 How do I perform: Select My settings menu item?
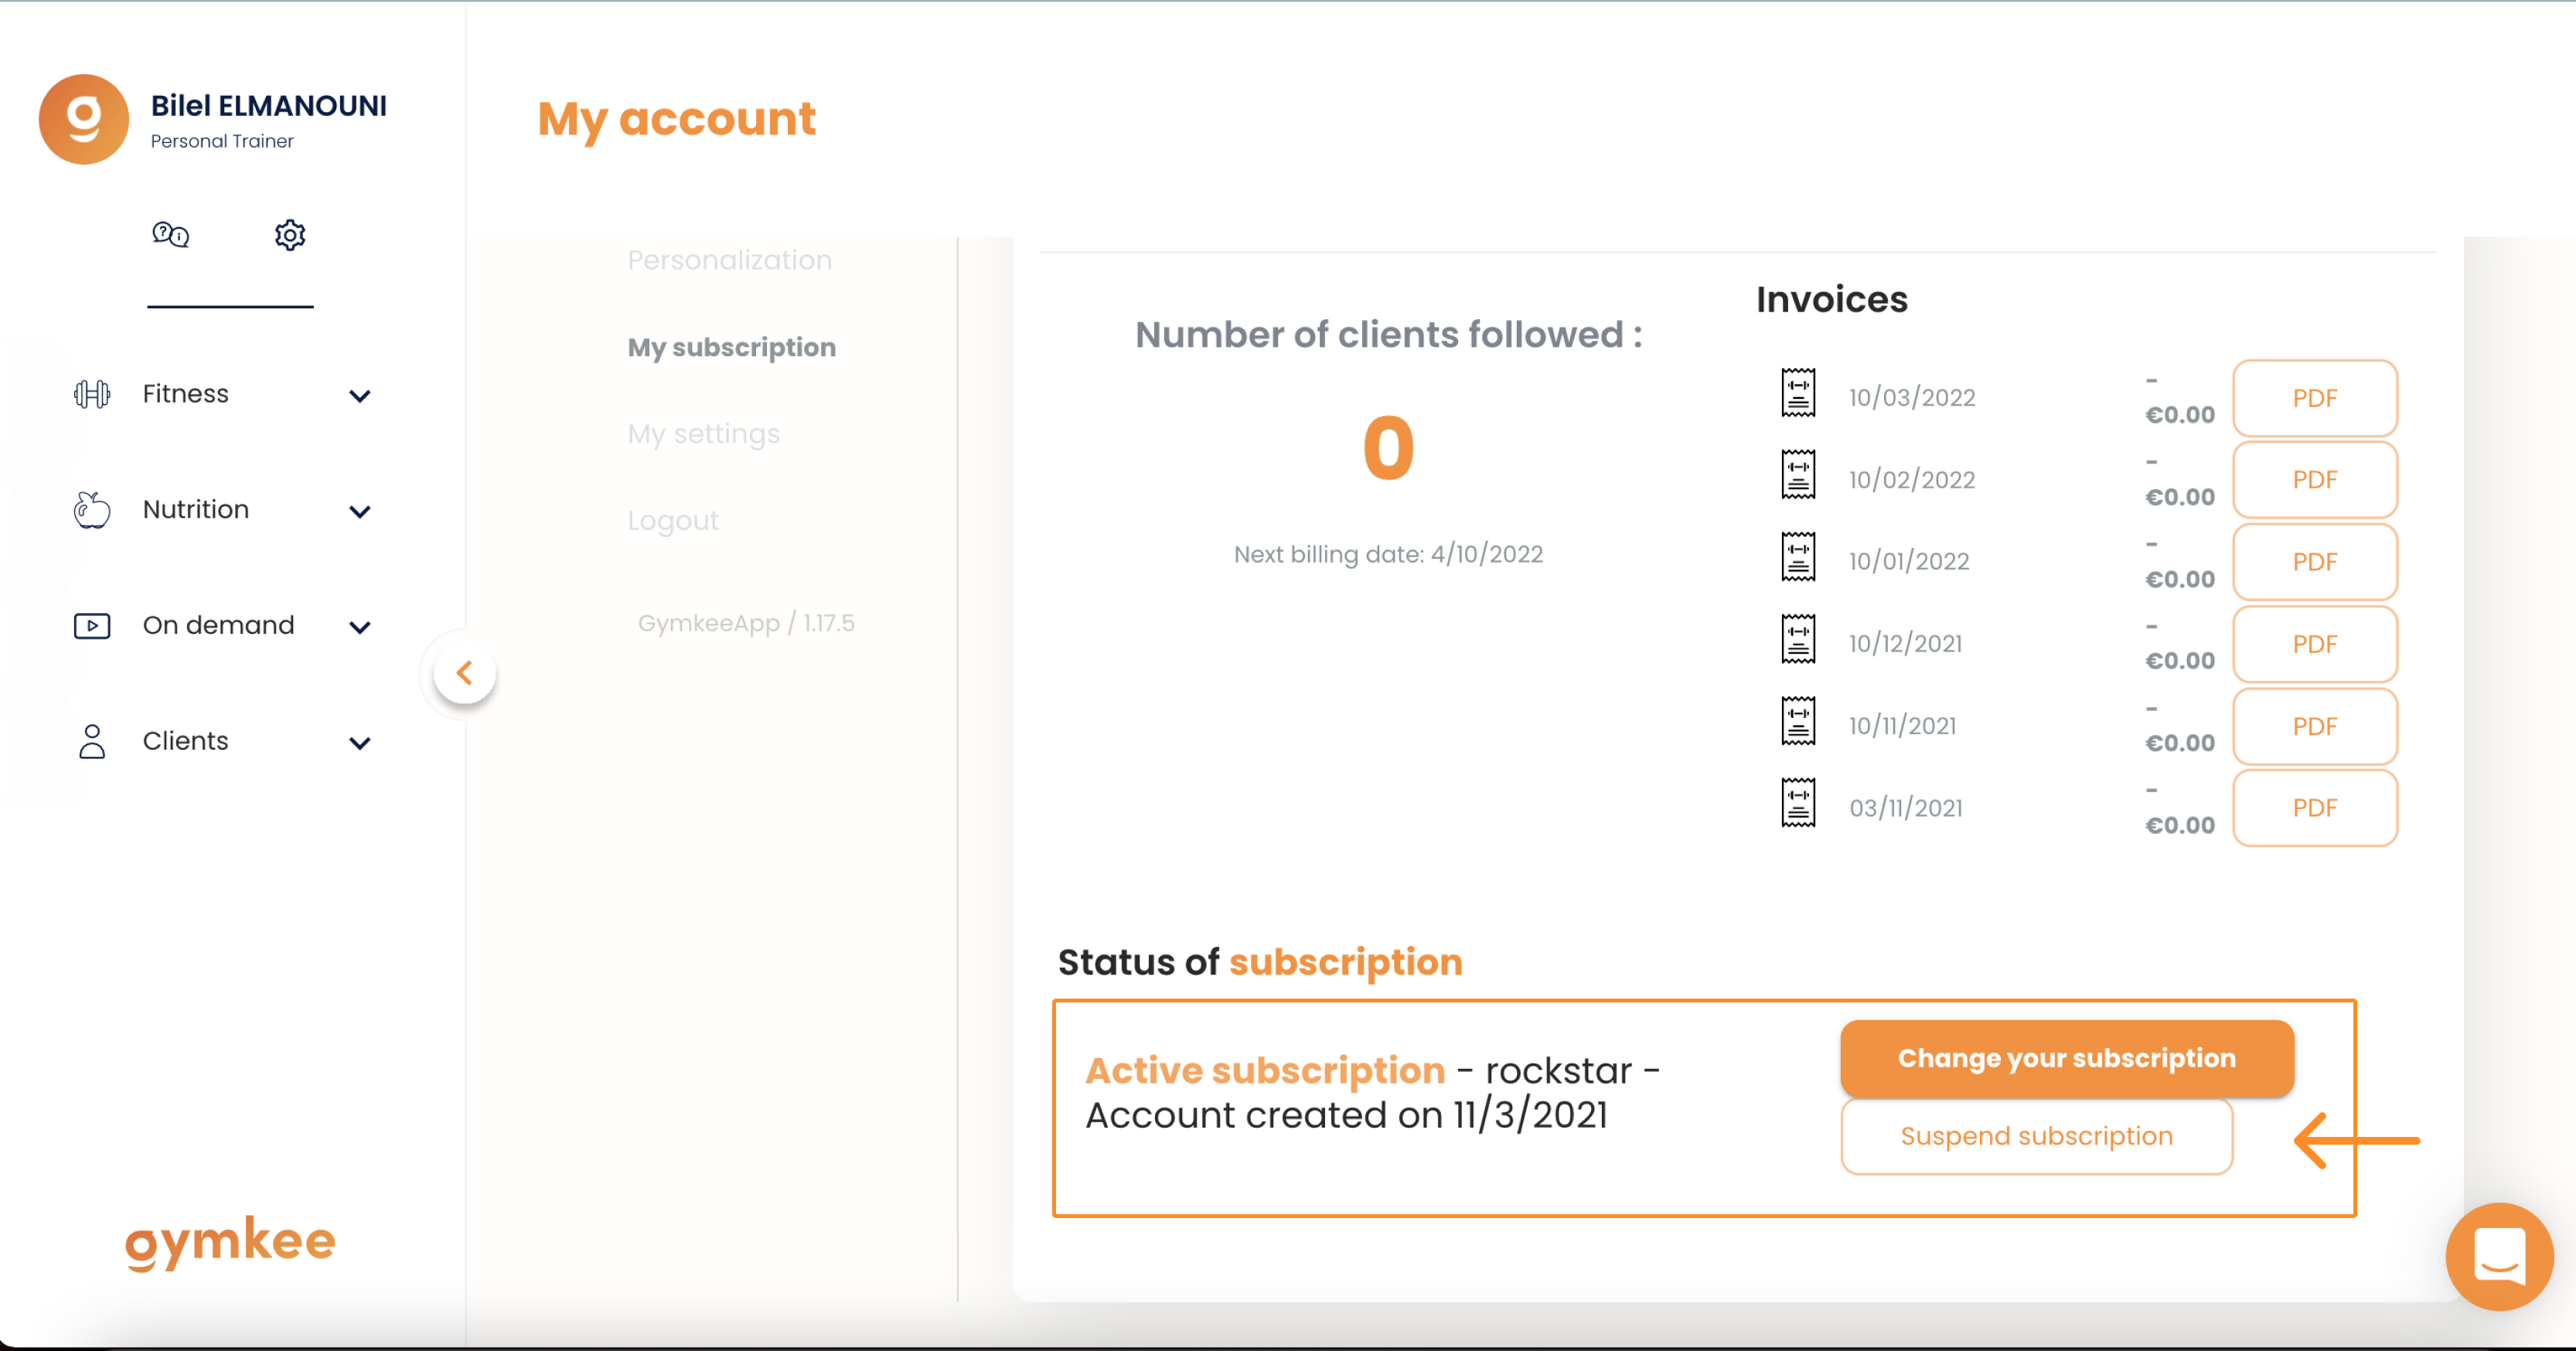coord(703,434)
